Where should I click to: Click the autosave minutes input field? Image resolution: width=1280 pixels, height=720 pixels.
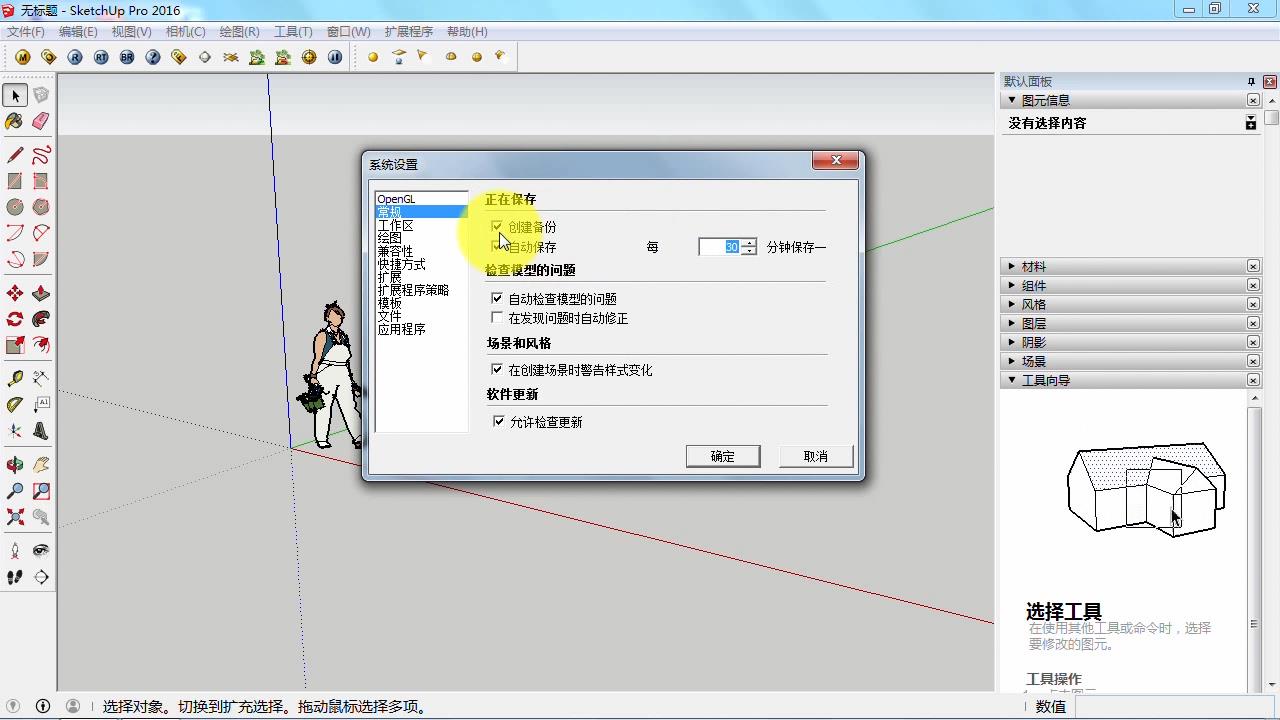719,247
